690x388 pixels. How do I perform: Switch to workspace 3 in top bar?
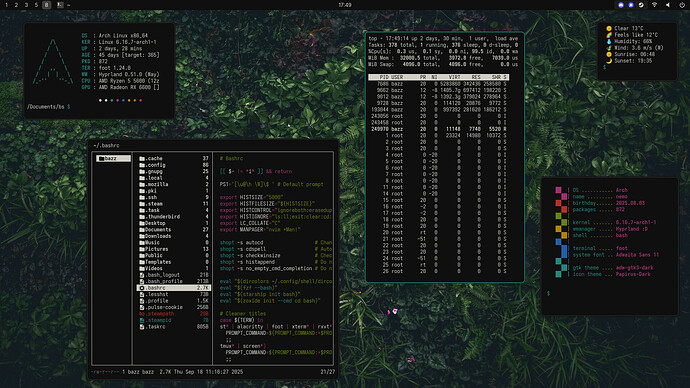[26, 5]
